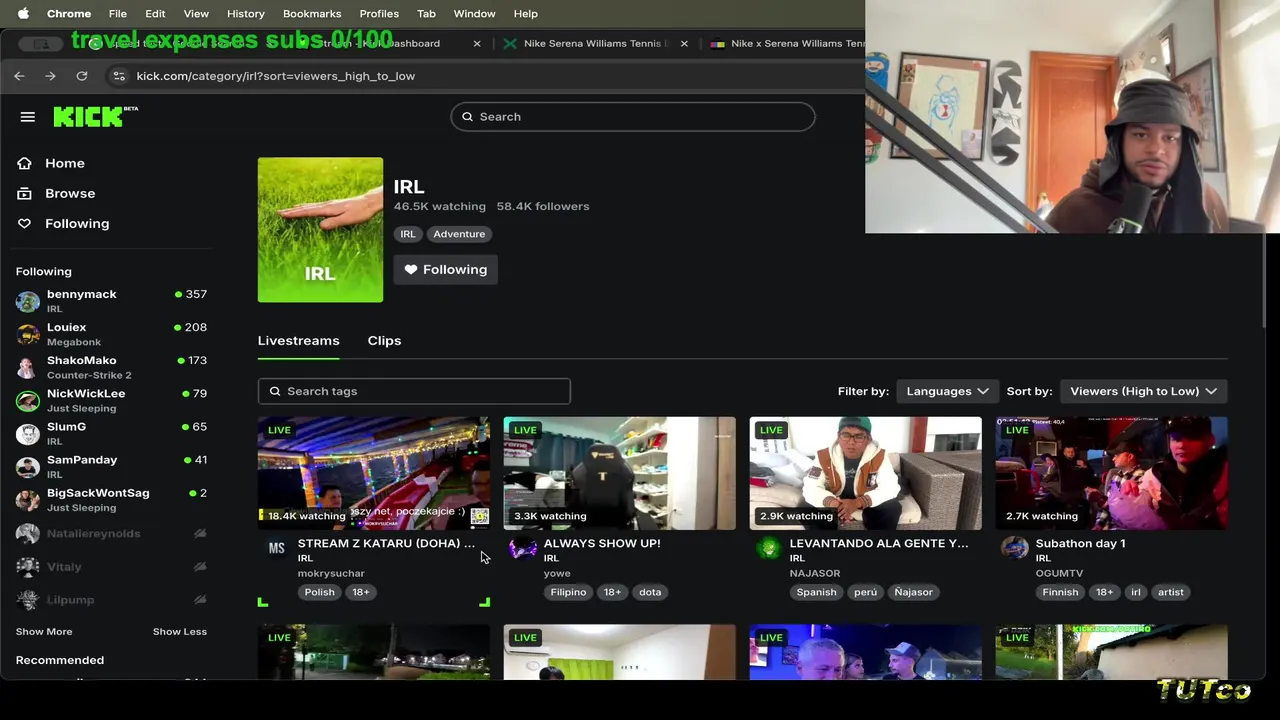Click artist tag on OGUMTV stream
Screen dimensions: 1280x720
coord(1170,592)
